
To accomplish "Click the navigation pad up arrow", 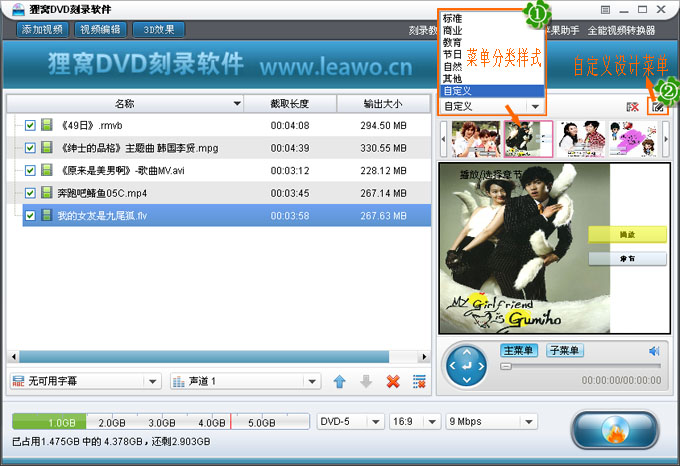I will tap(467, 352).
